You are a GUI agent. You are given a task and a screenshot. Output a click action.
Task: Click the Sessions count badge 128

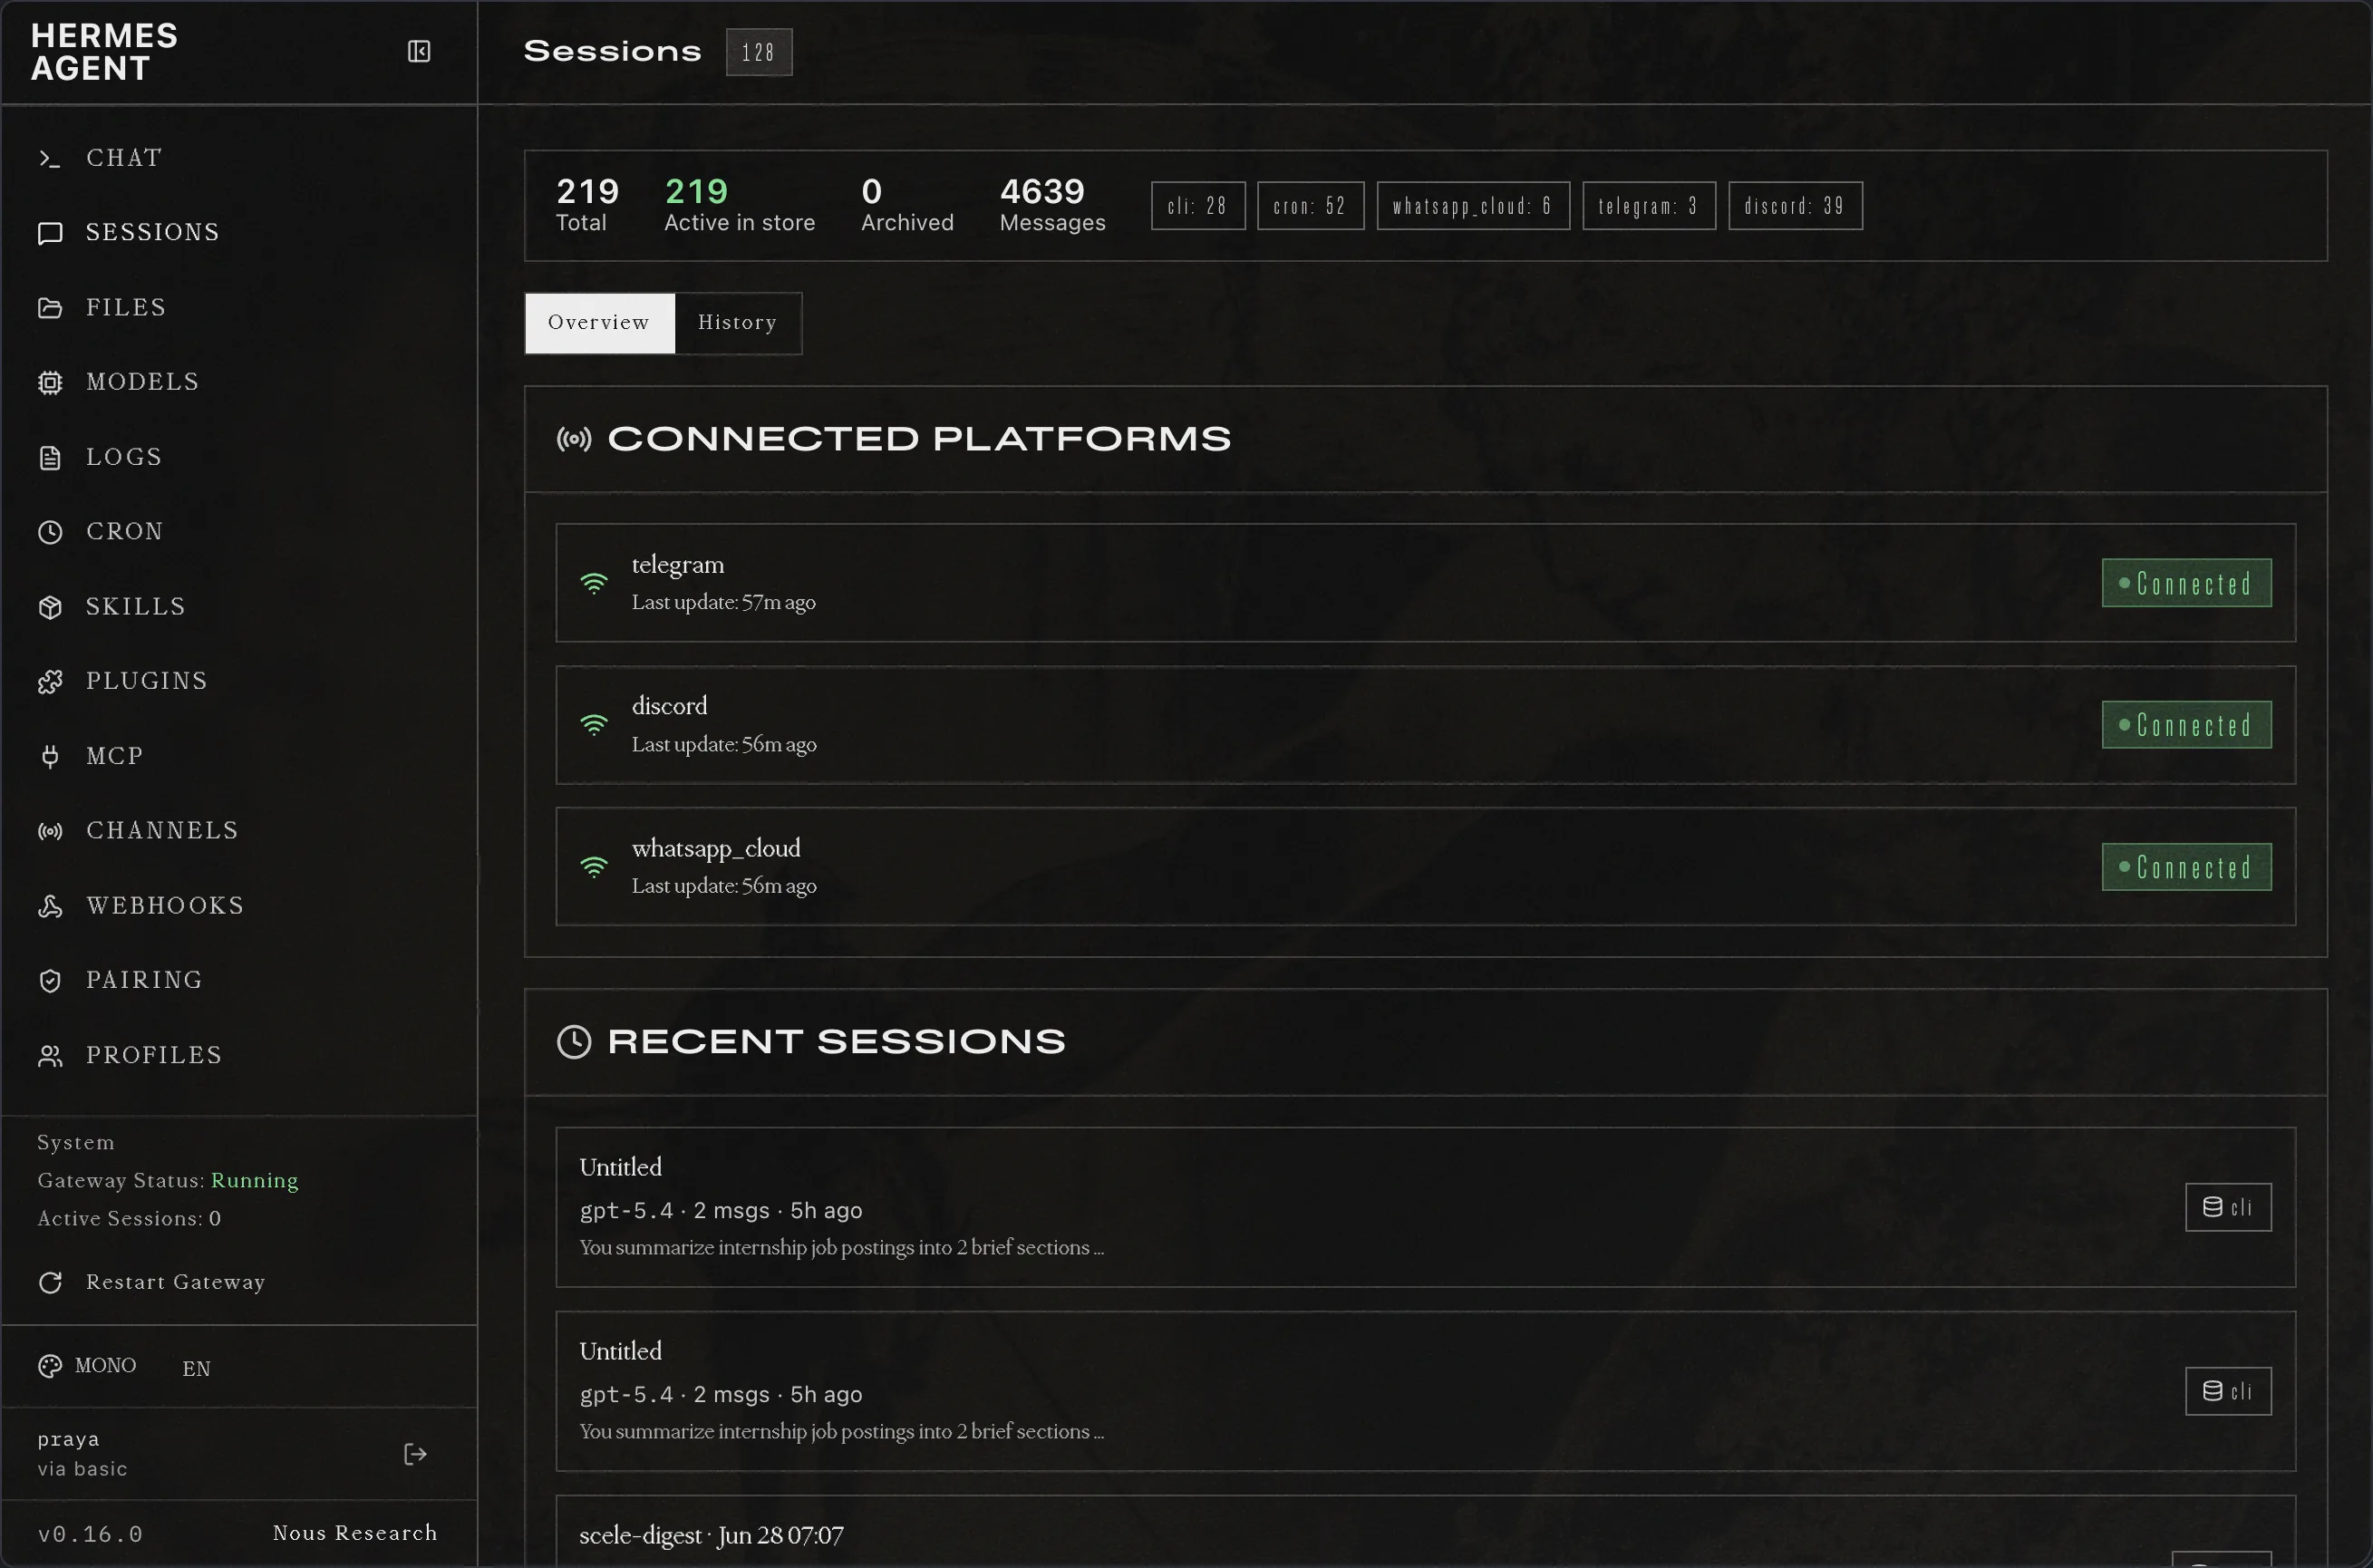pos(759,52)
